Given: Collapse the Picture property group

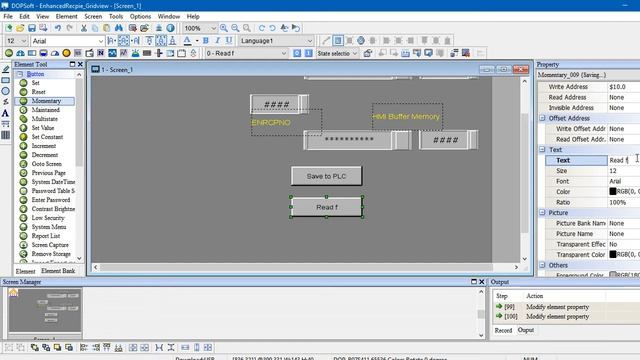Looking at the screenshot, I should 542,213.
